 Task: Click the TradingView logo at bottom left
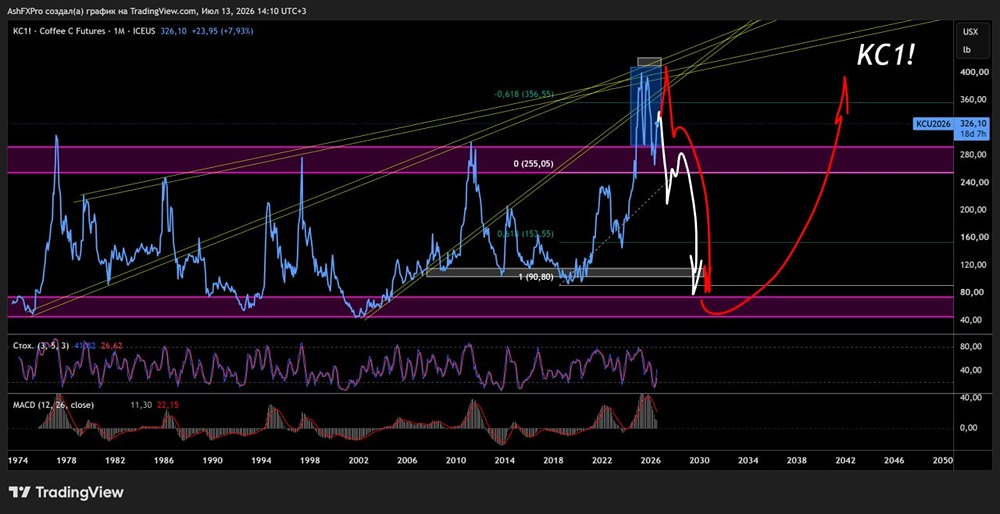click(66, 492)
